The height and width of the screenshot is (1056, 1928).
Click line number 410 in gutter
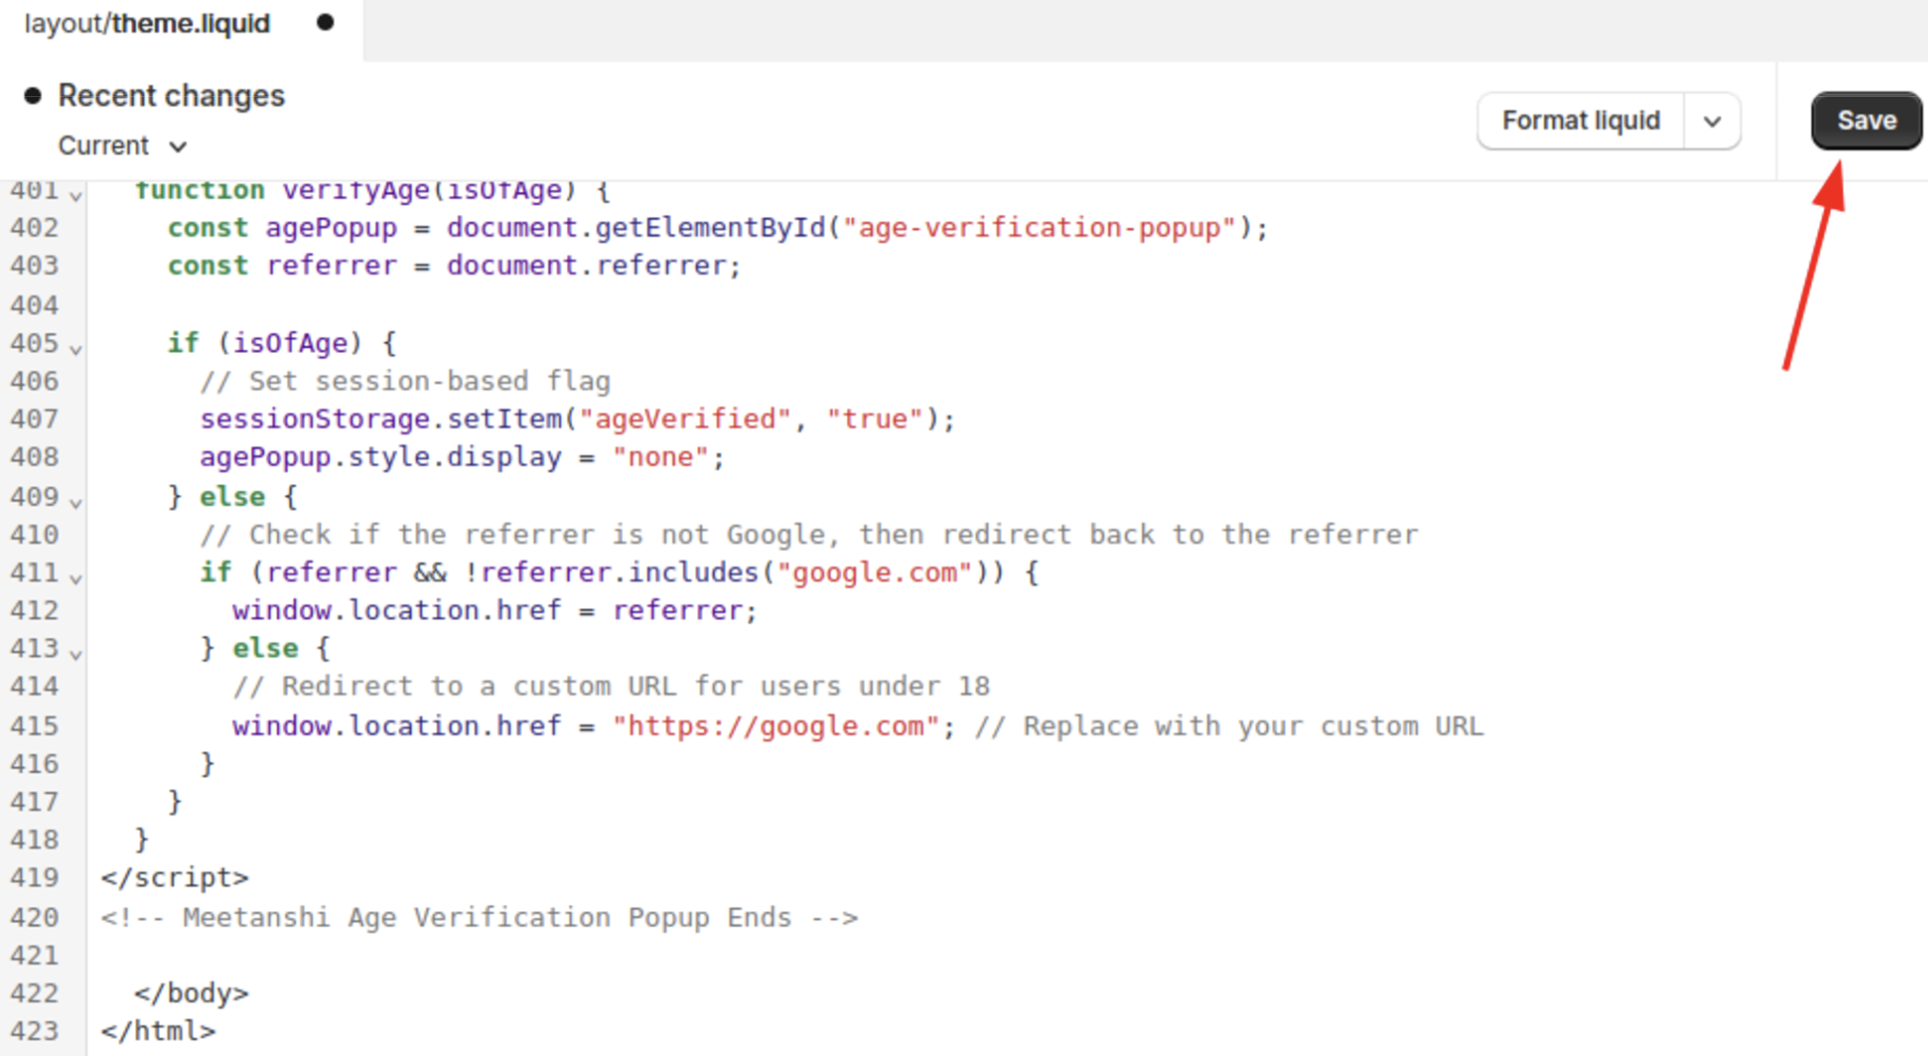pyautogui.click(x=34, y=535)
